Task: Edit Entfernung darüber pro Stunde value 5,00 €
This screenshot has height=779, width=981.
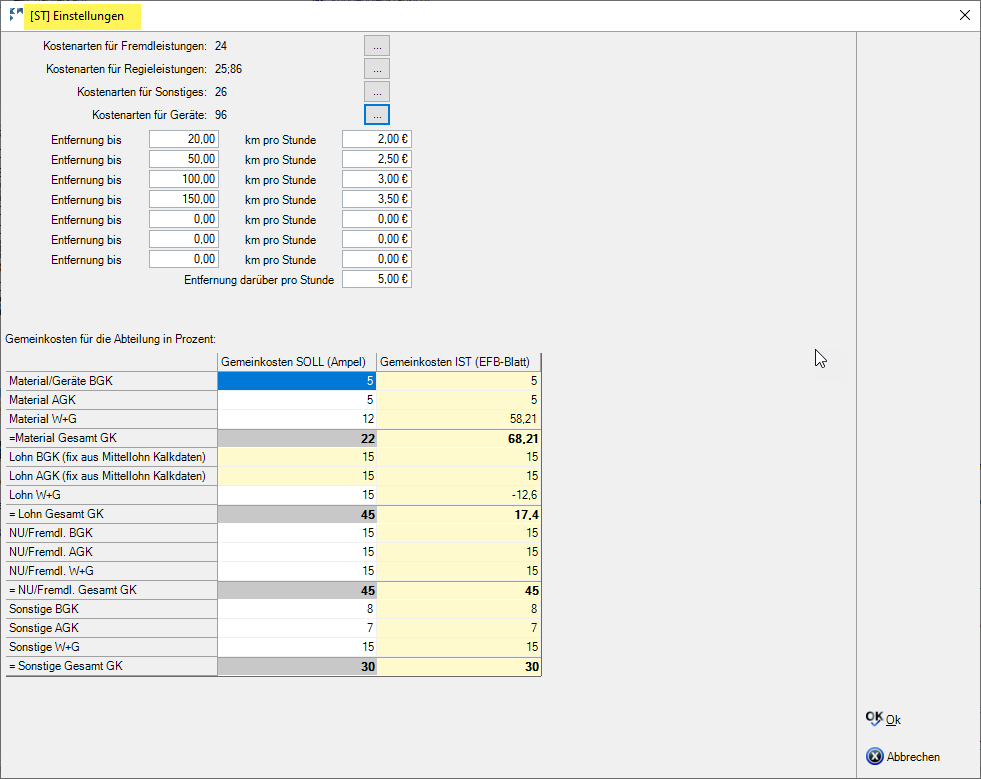Action: 377,280
